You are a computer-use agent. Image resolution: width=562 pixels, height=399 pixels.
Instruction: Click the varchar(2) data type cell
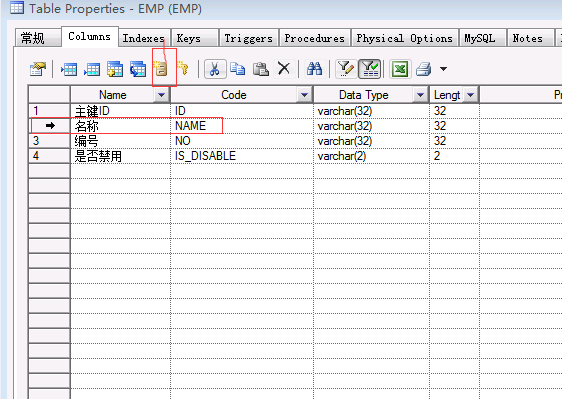(x=371, y=156)
